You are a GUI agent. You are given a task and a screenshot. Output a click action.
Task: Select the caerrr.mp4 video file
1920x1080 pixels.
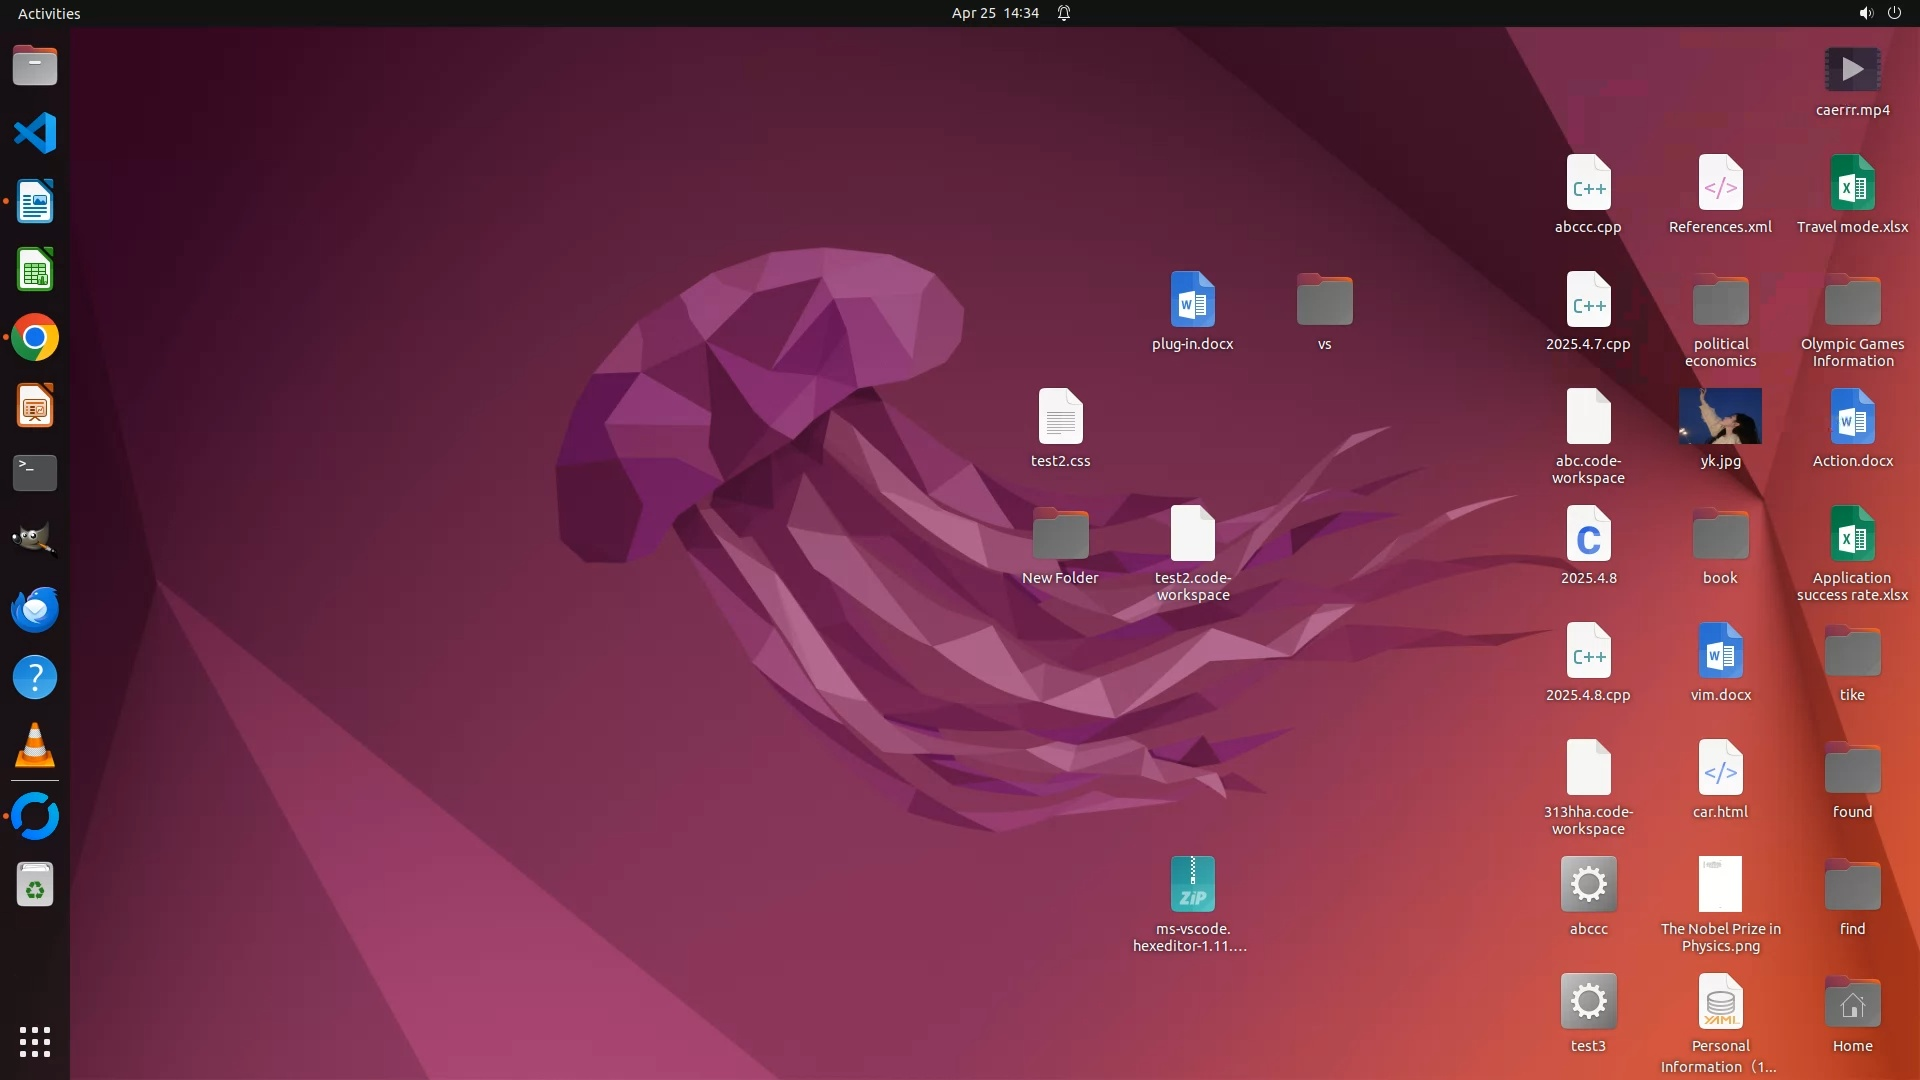point(1852,70)
